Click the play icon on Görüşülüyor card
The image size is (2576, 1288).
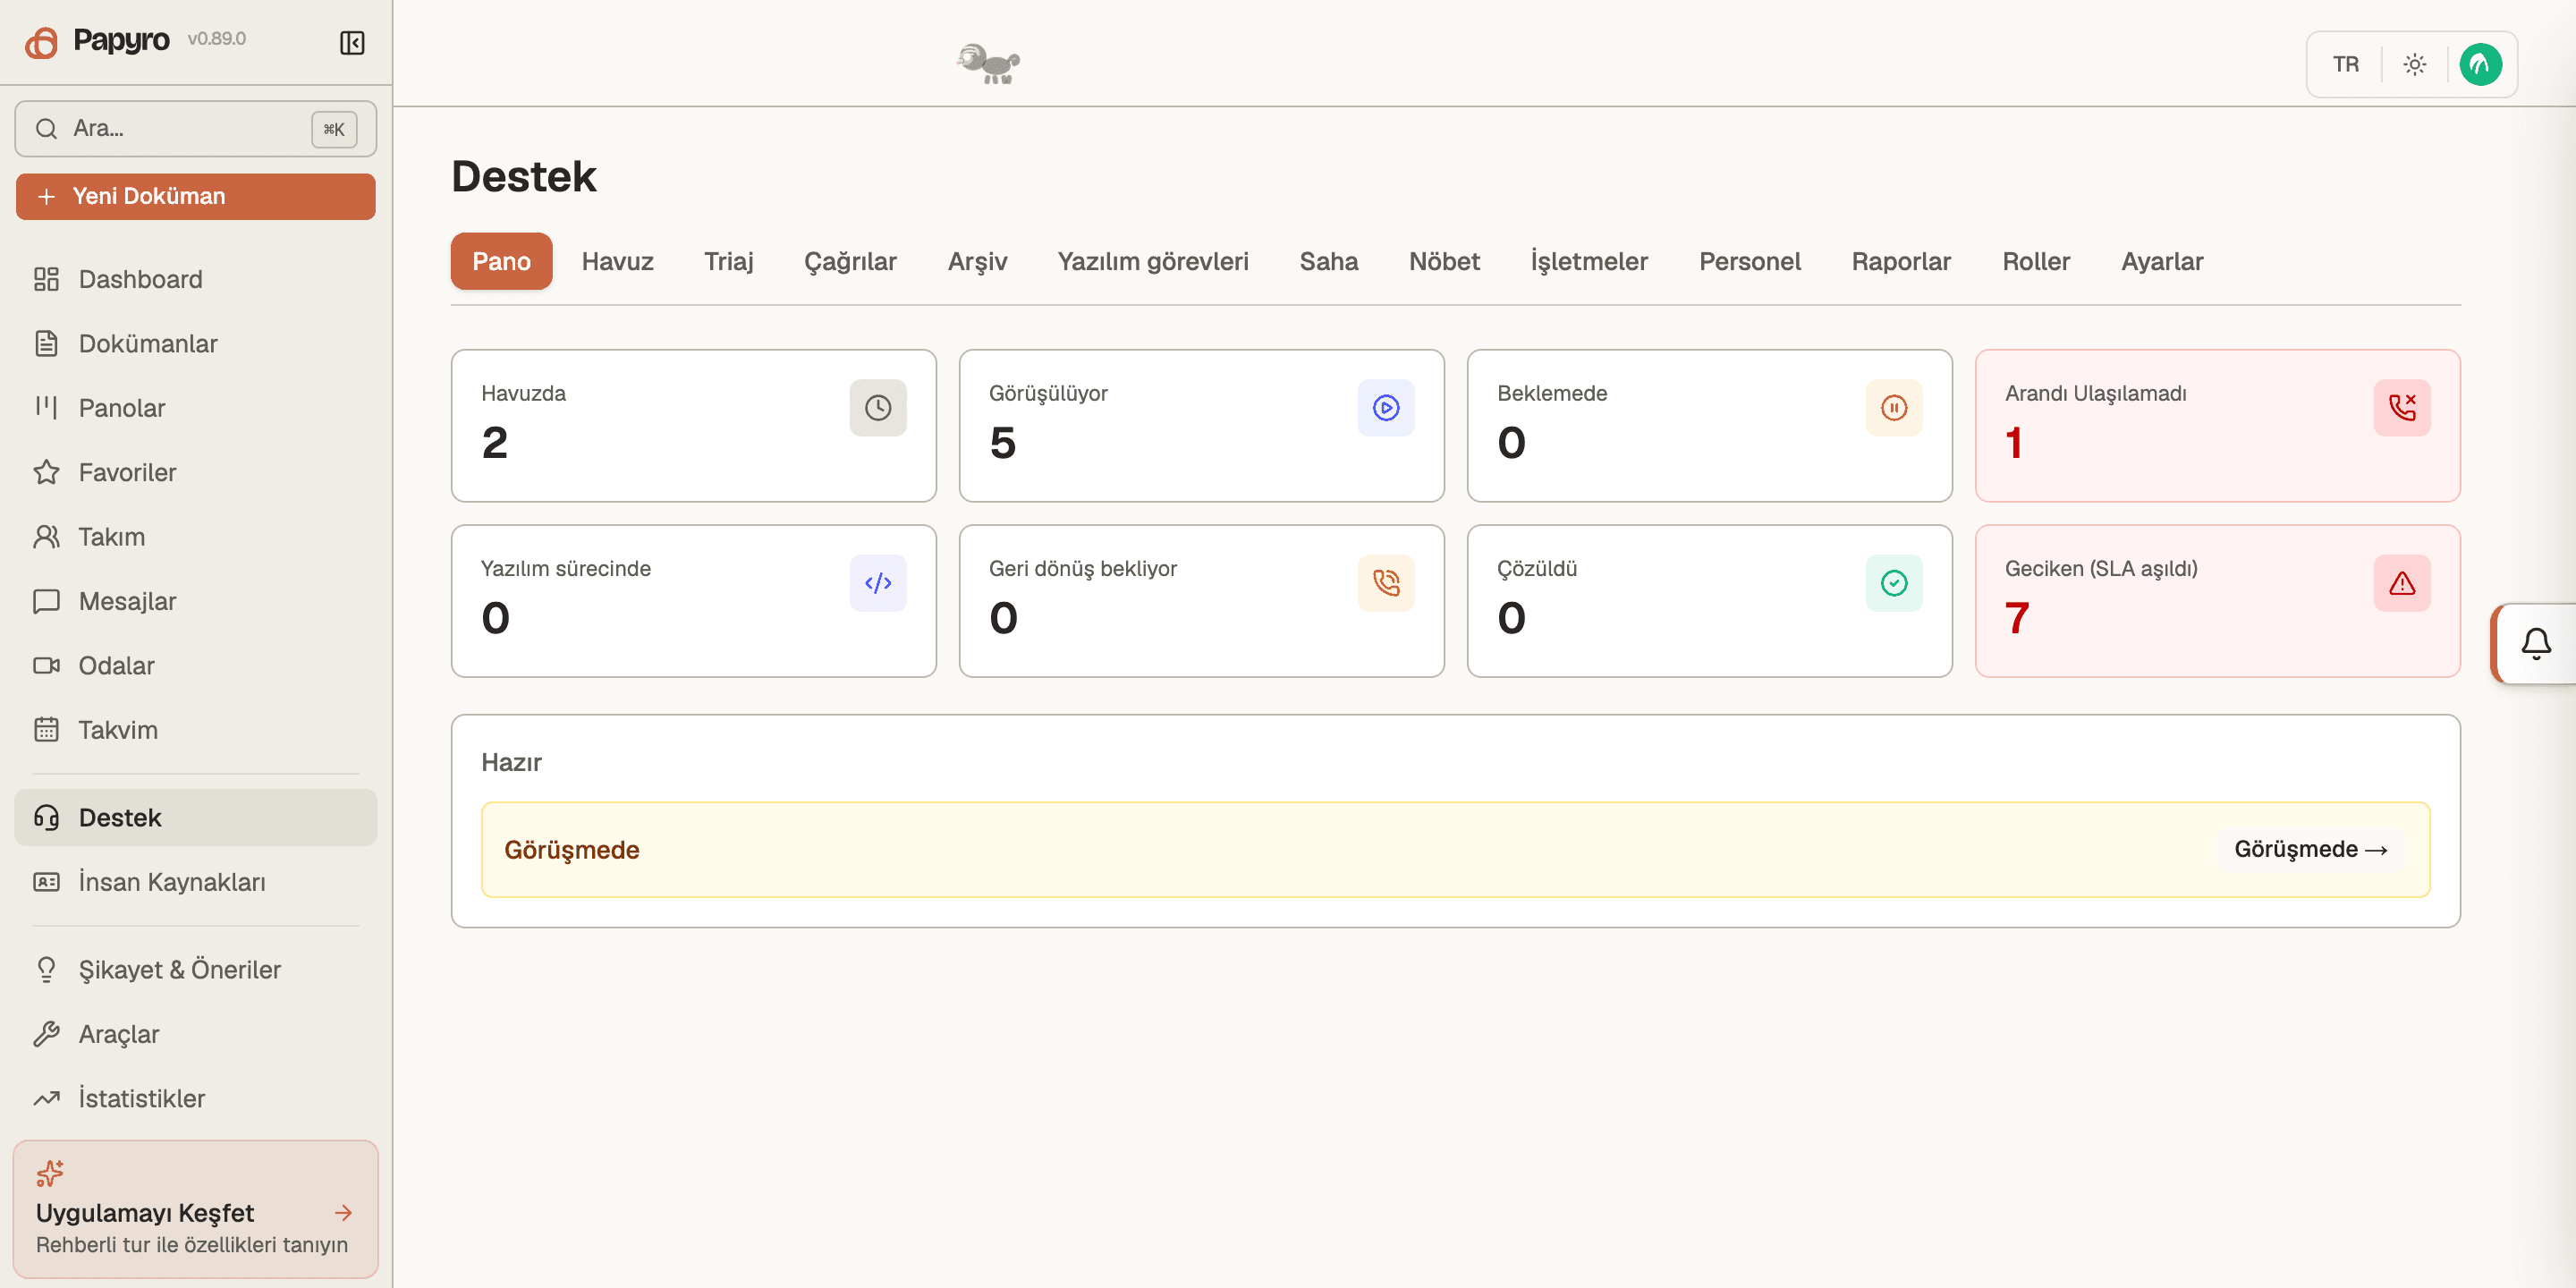[x=1386, y=407]
